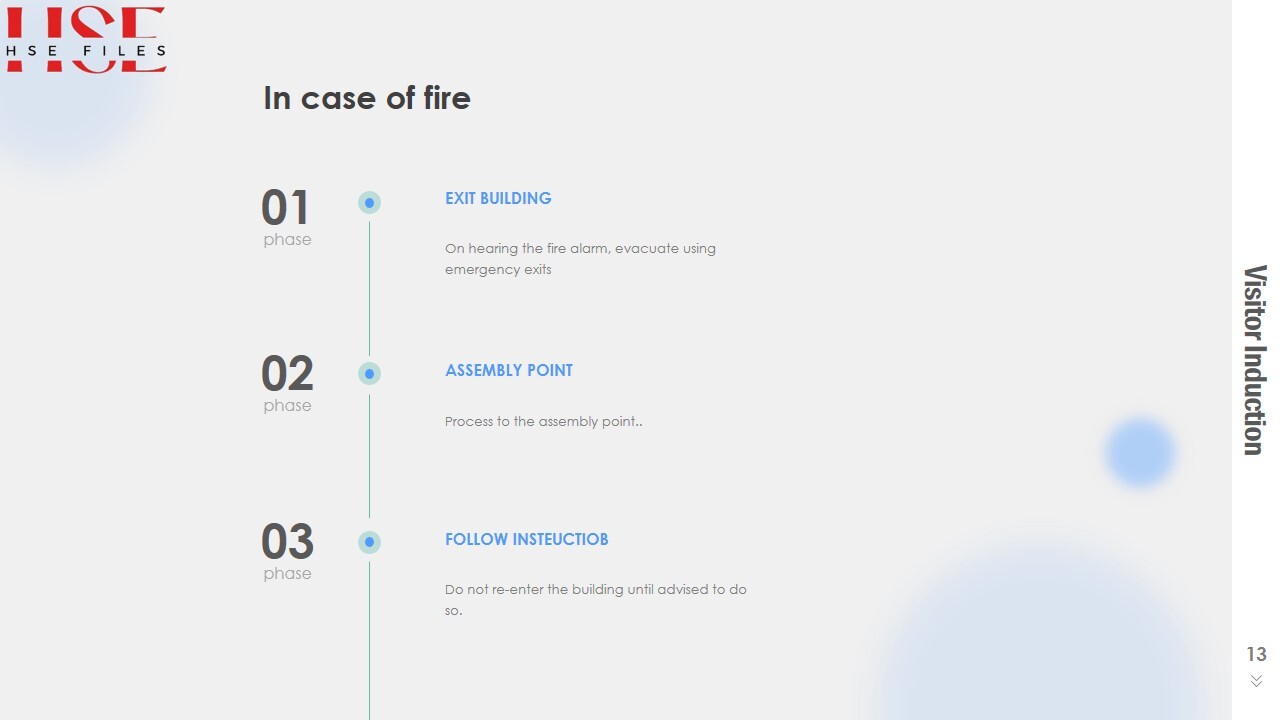Click the large 01 phase number

286,208
